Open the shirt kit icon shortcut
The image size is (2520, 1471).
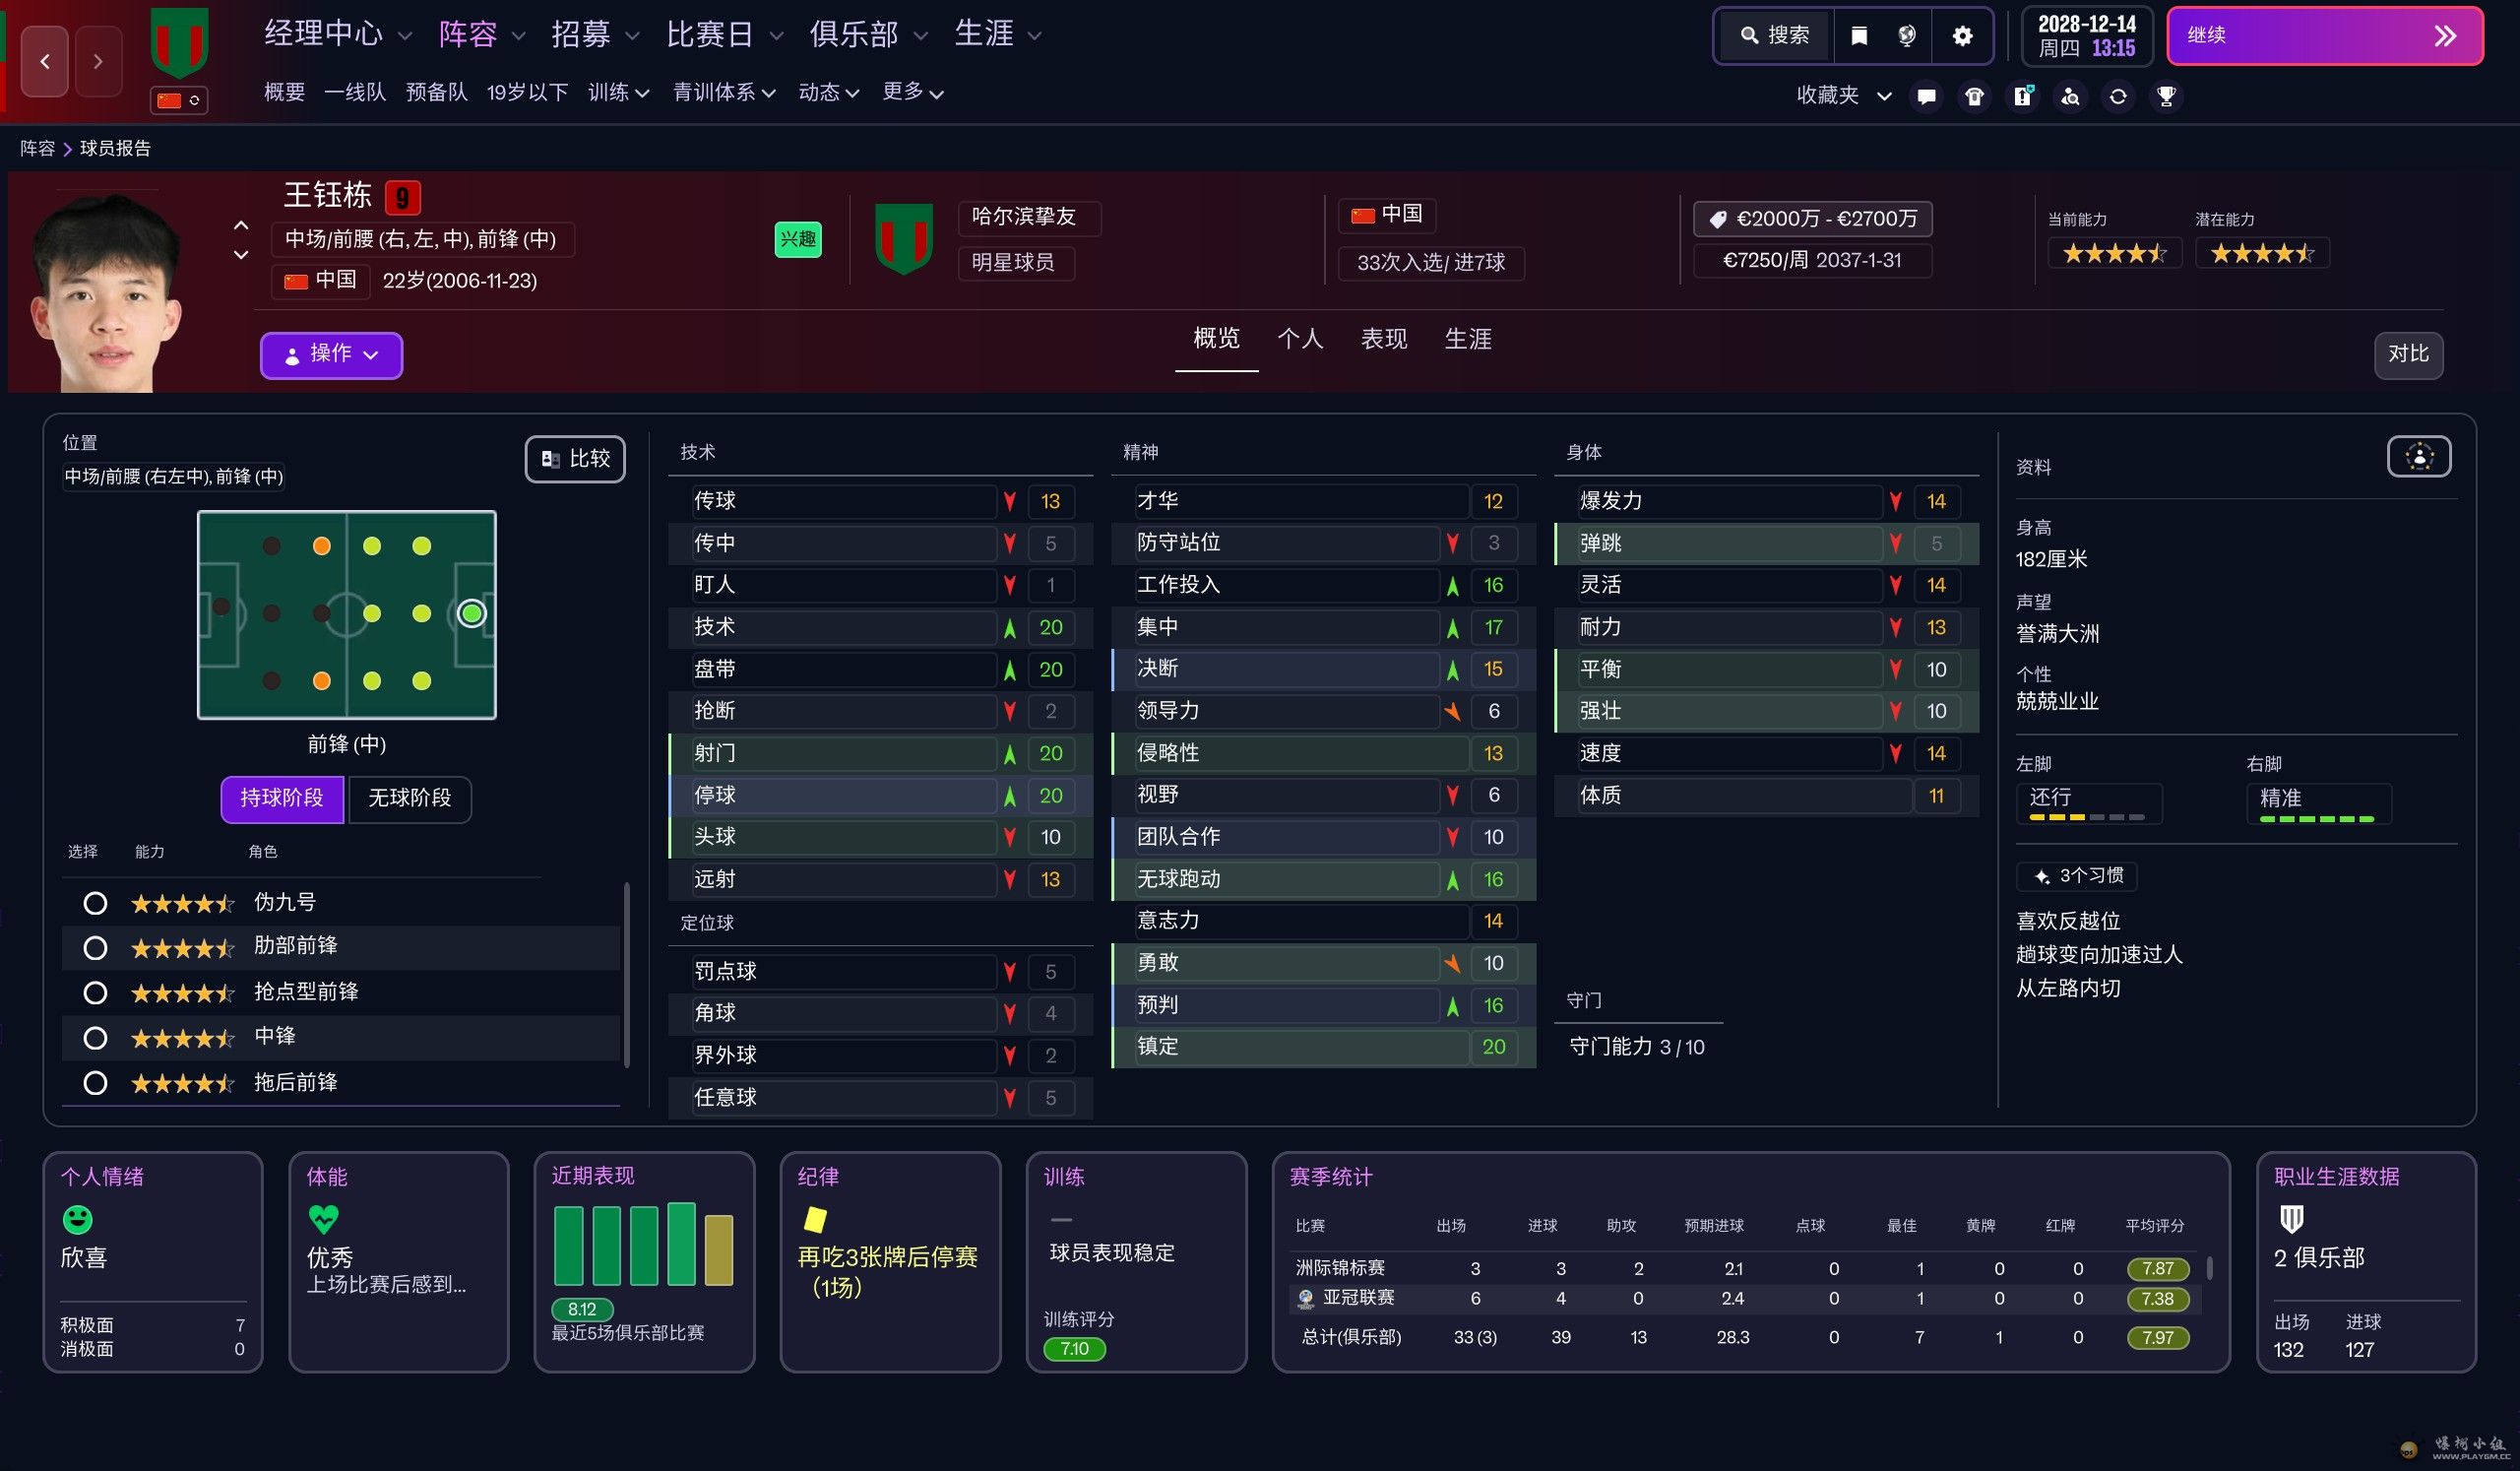[x=1974, y=96]
